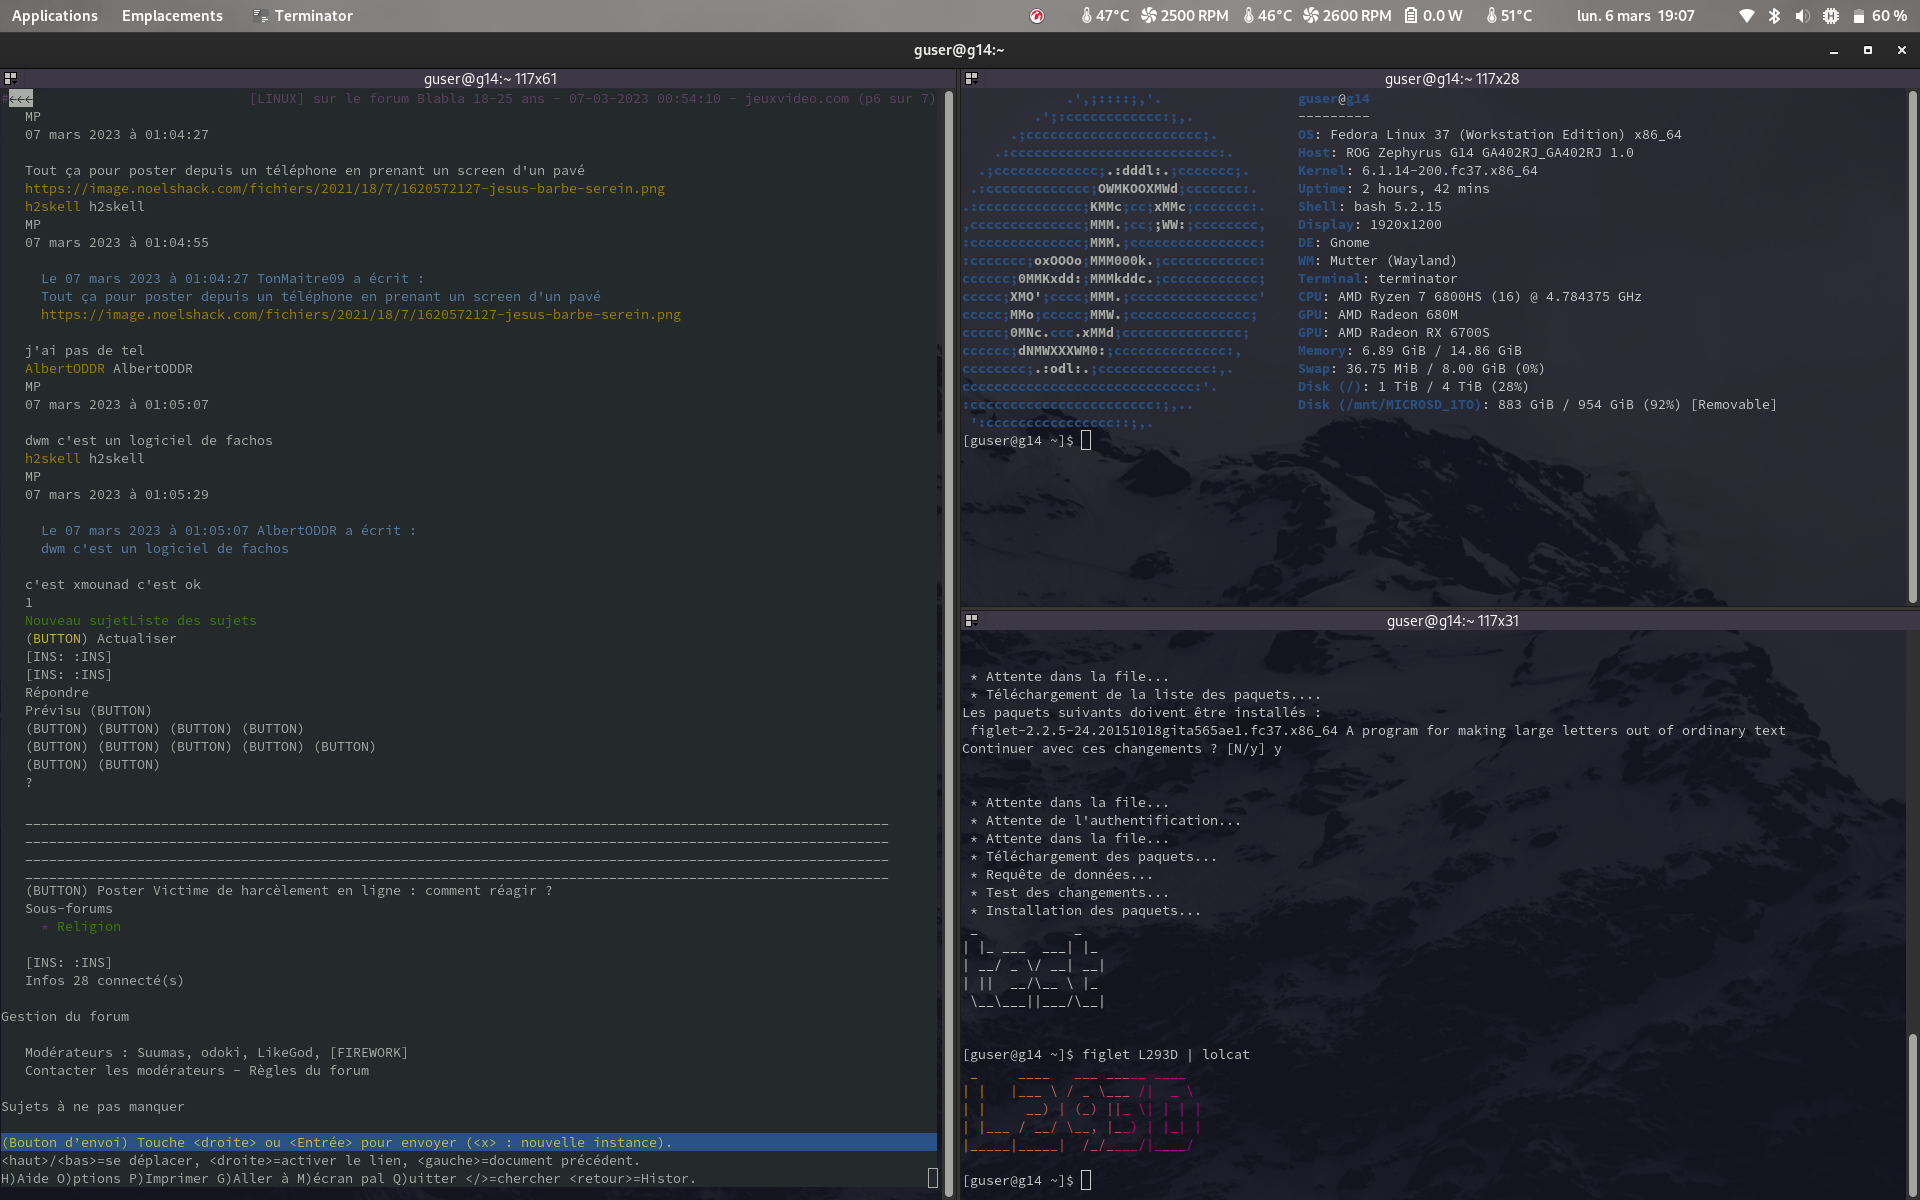Click the 'Kernel: 6.1.14-200.fc37' line
The image size is (1920, 1200).
1418,170
